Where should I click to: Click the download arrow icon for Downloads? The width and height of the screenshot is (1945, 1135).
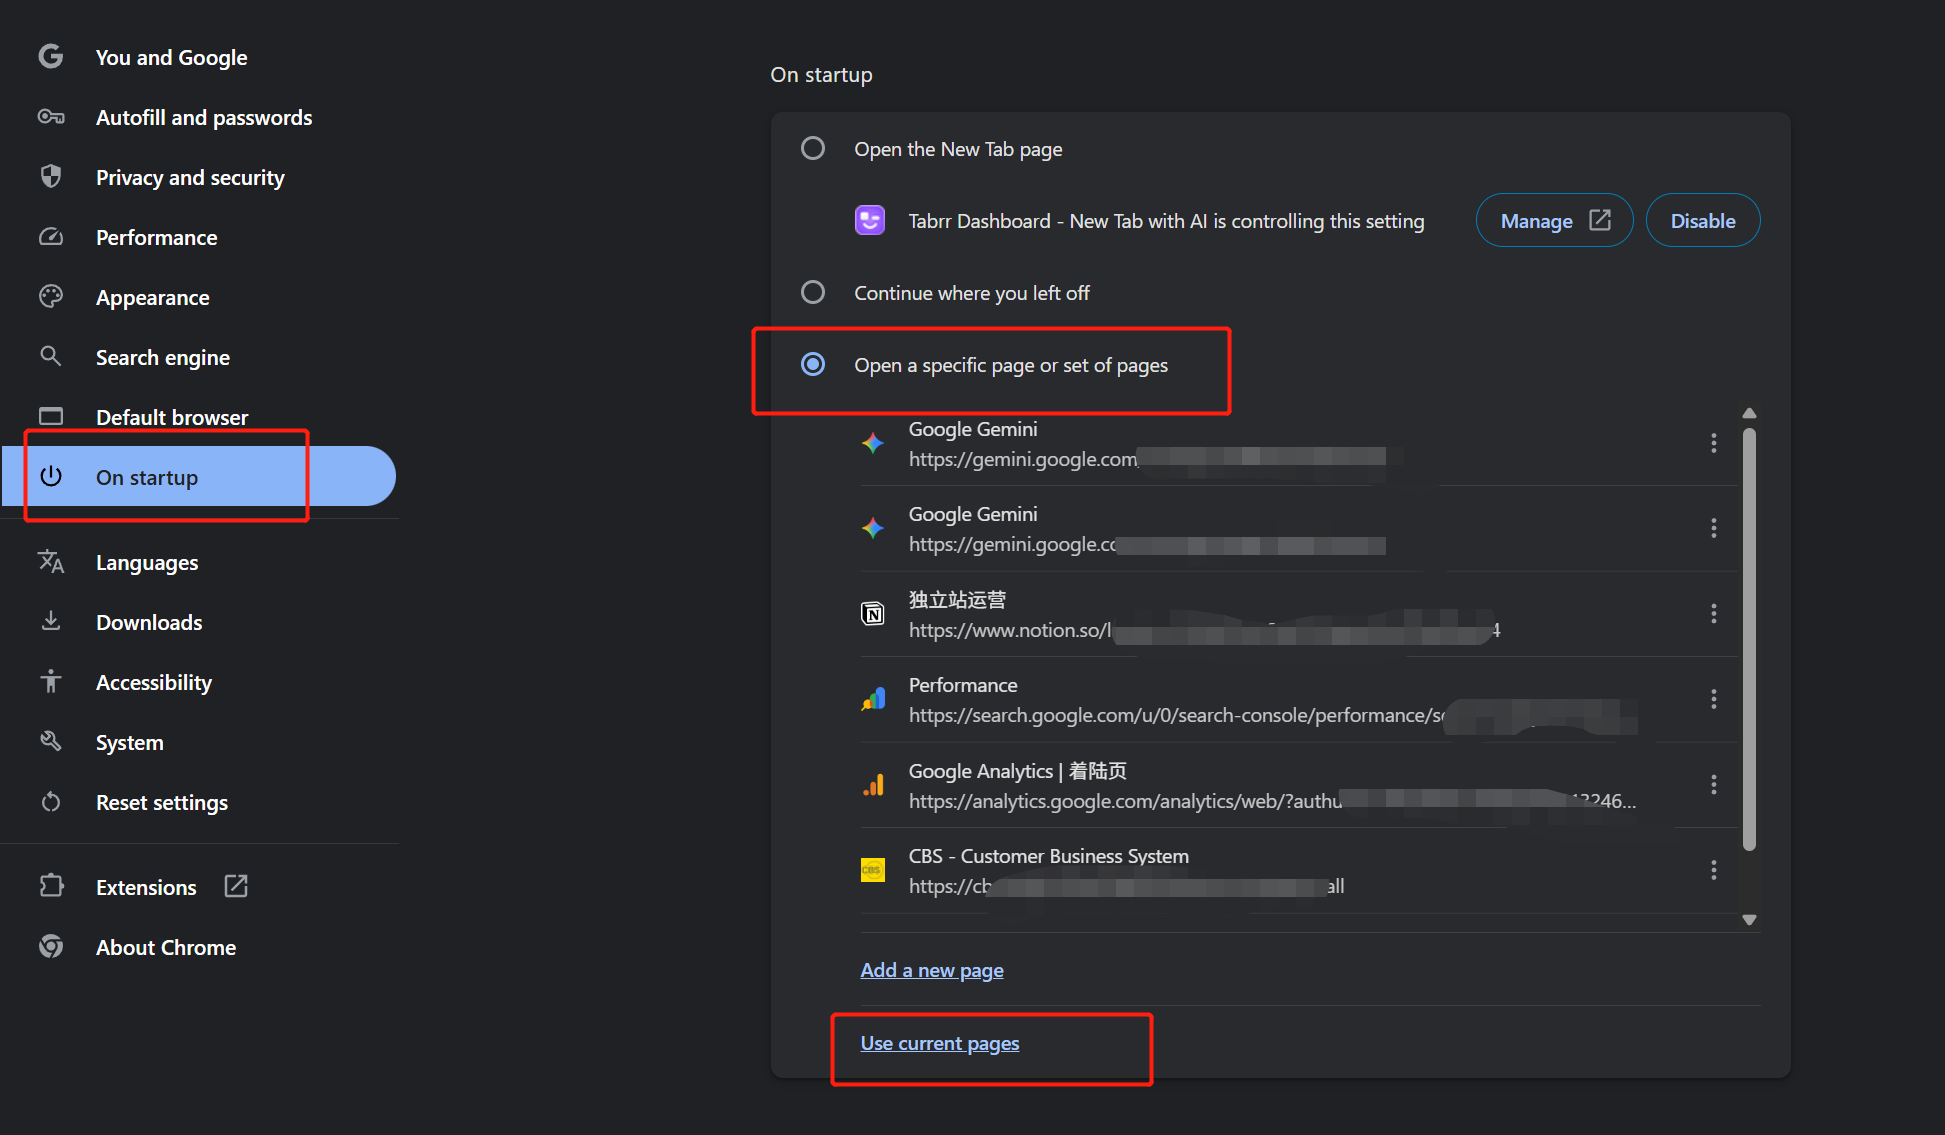(51, 621)
